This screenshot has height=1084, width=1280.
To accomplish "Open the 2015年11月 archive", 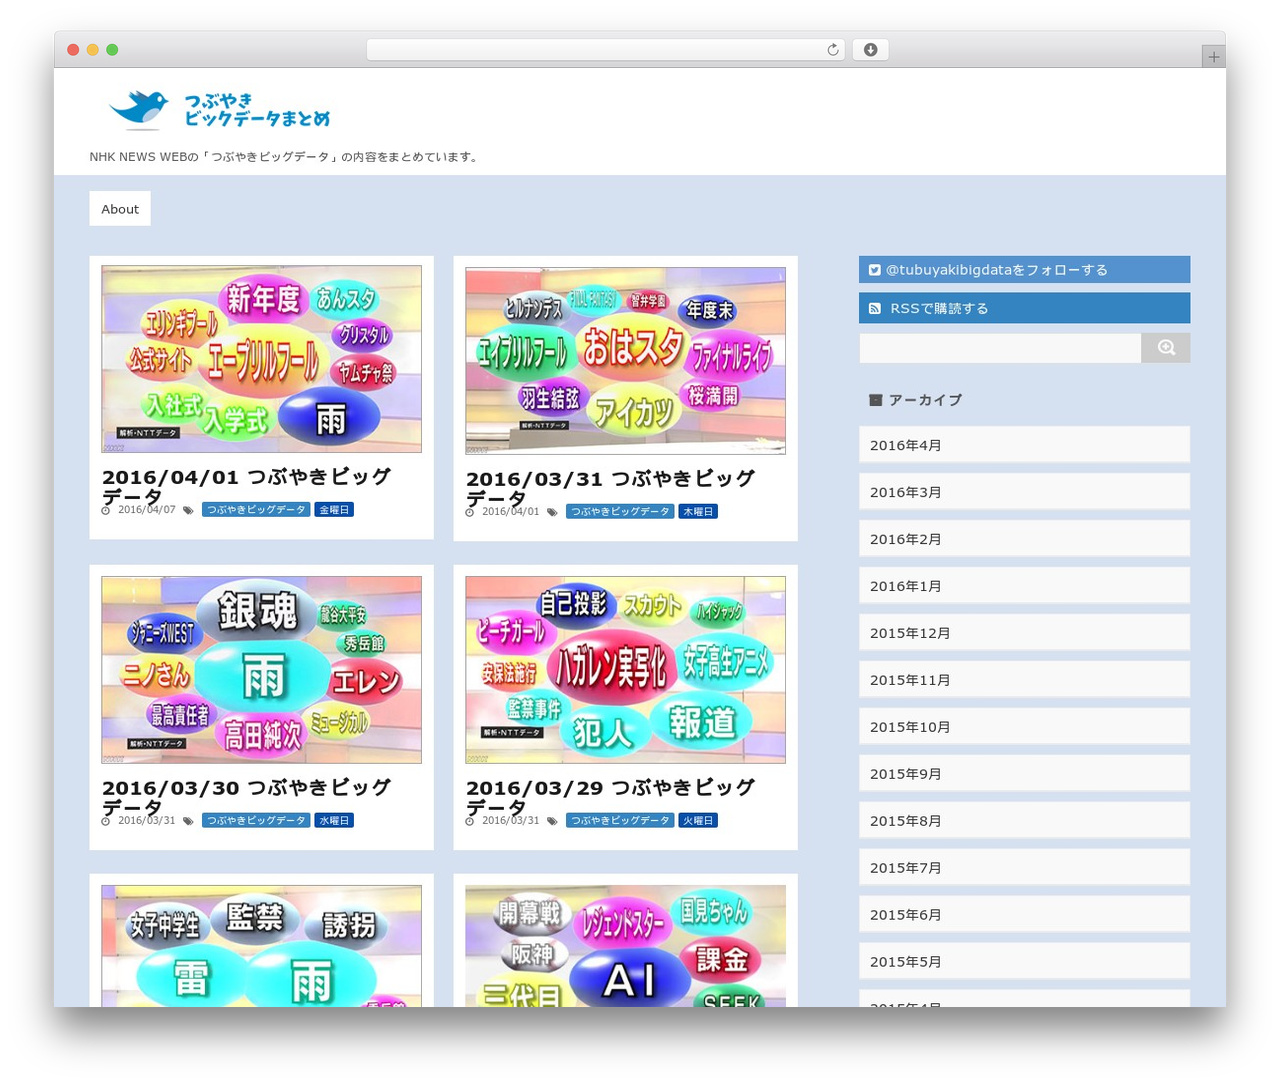I will coord(1024,680).
